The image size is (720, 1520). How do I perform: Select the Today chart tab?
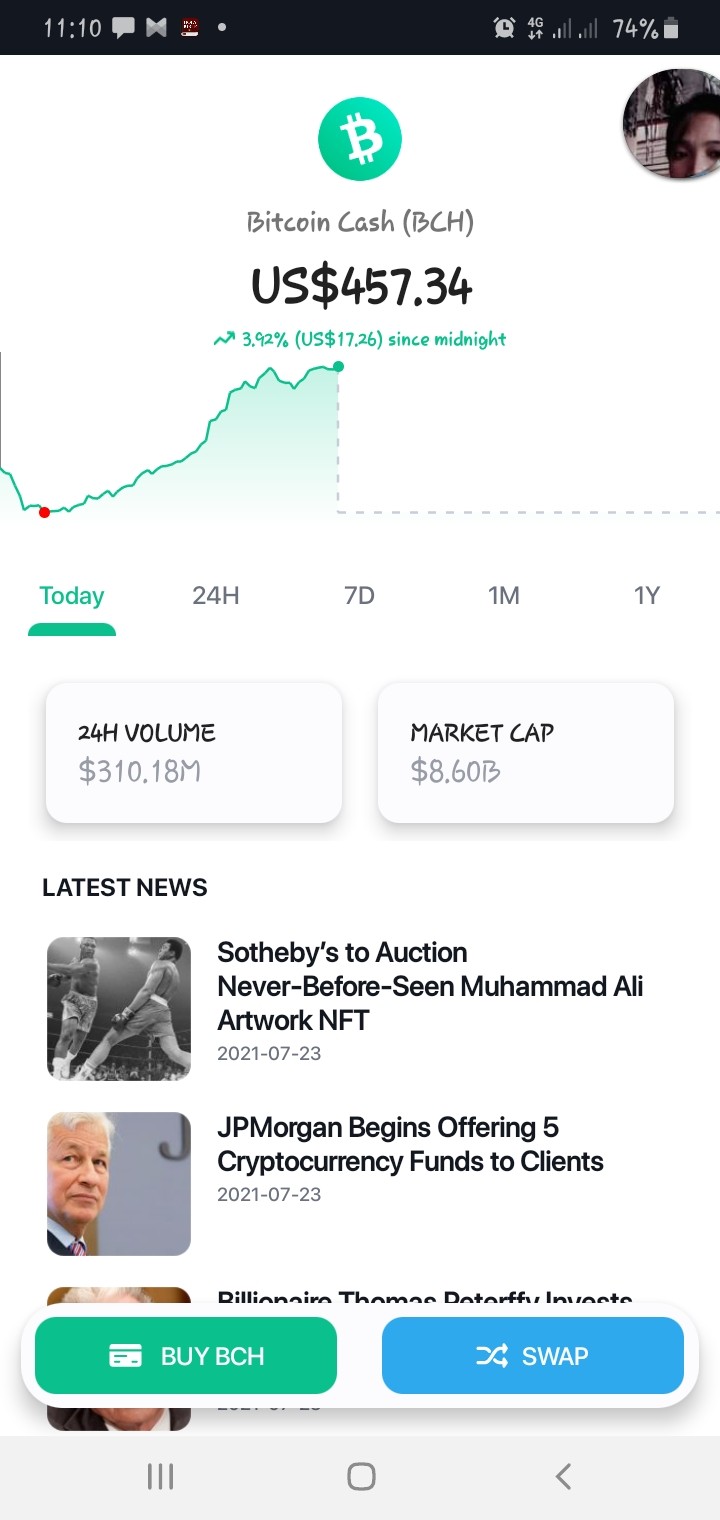72,596
